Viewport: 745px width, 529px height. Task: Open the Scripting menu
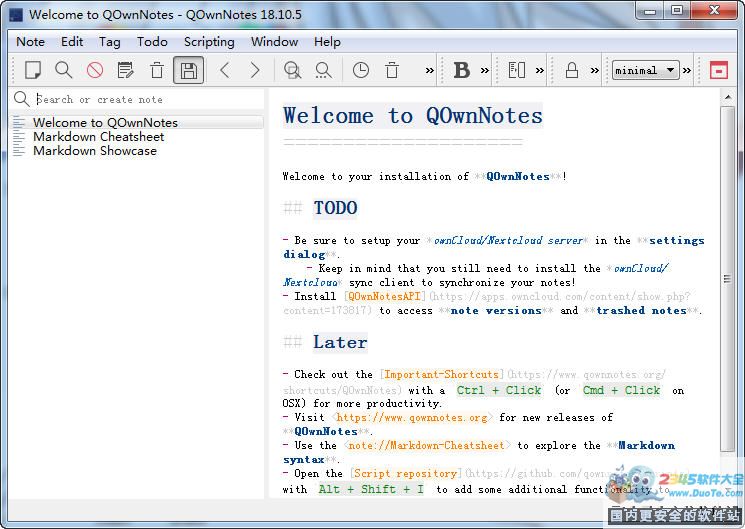(x=209, y=42)
